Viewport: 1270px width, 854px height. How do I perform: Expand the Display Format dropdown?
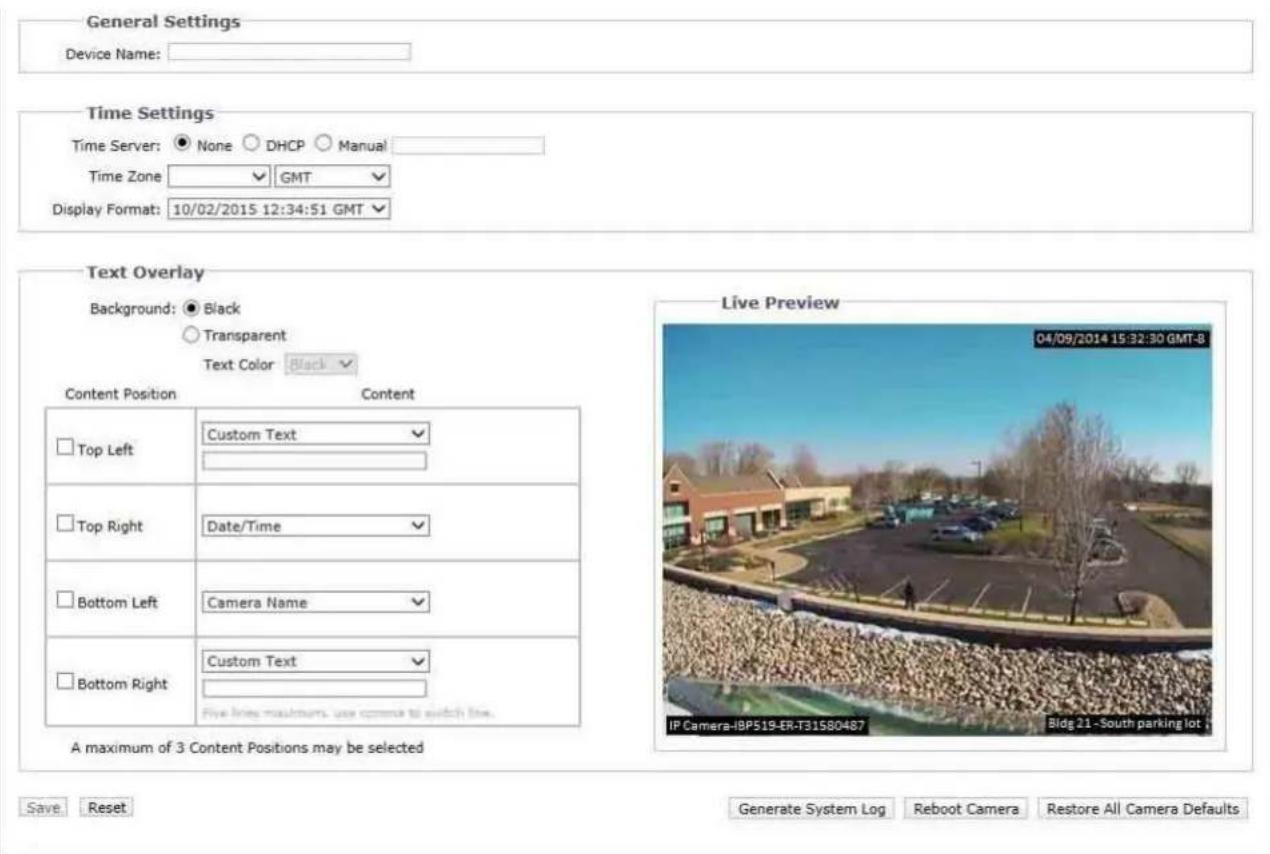click(278, 209)
